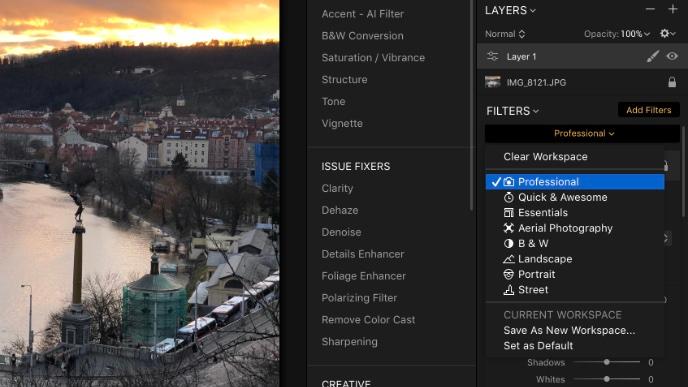Choose Set as Default
The image size is (688, 387).
coord(538,346)
